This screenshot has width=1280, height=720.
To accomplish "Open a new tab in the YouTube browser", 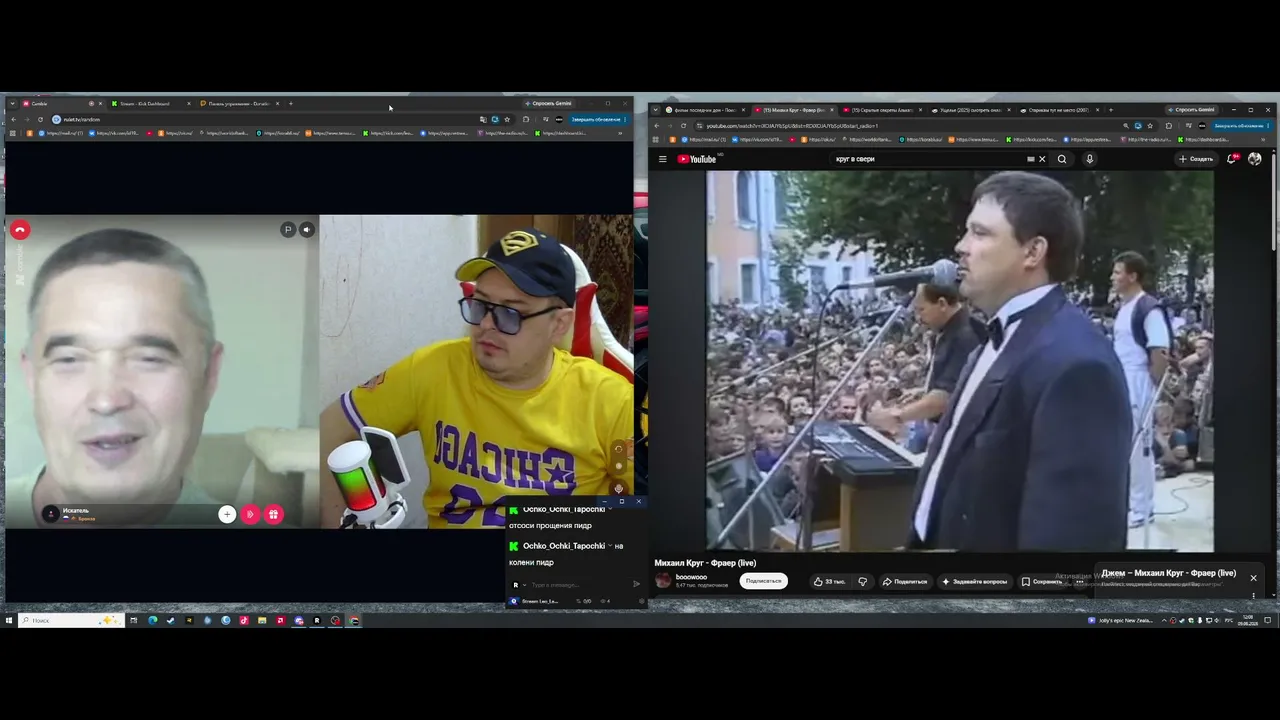I will point(1110,110).
